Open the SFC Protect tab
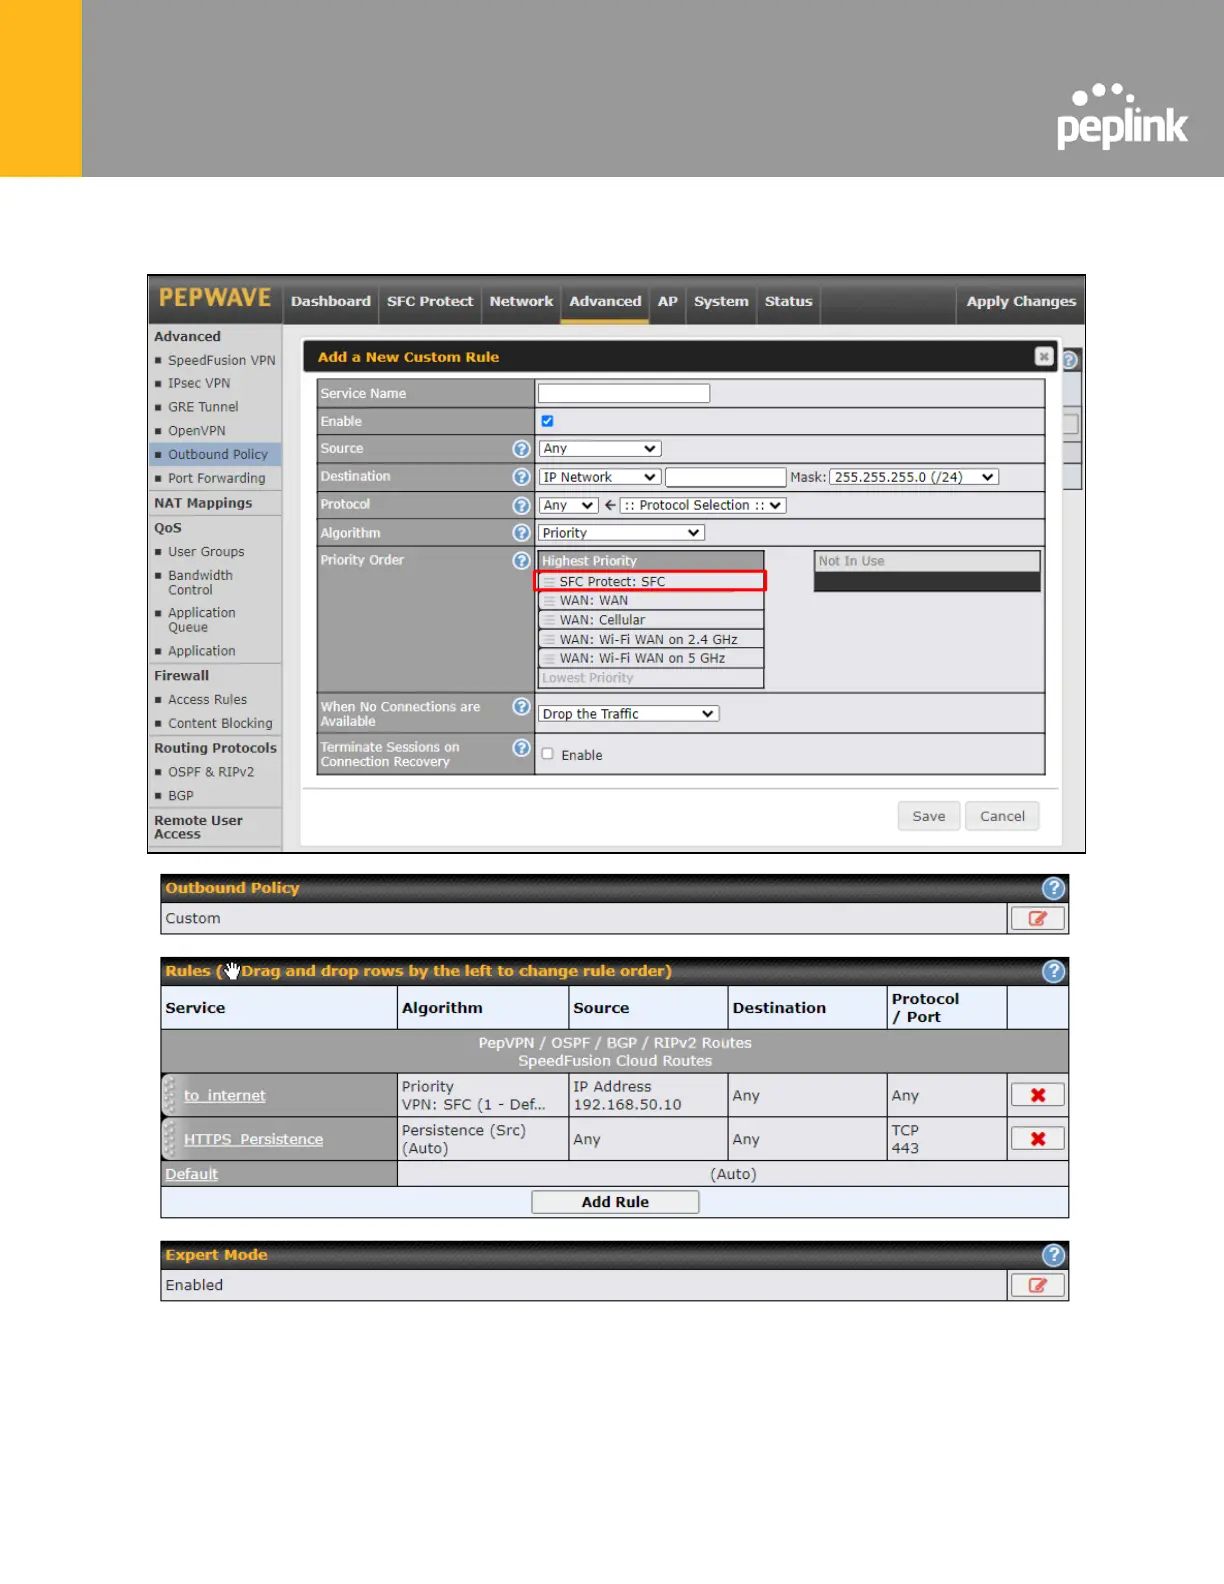 (x=430, y=301)
